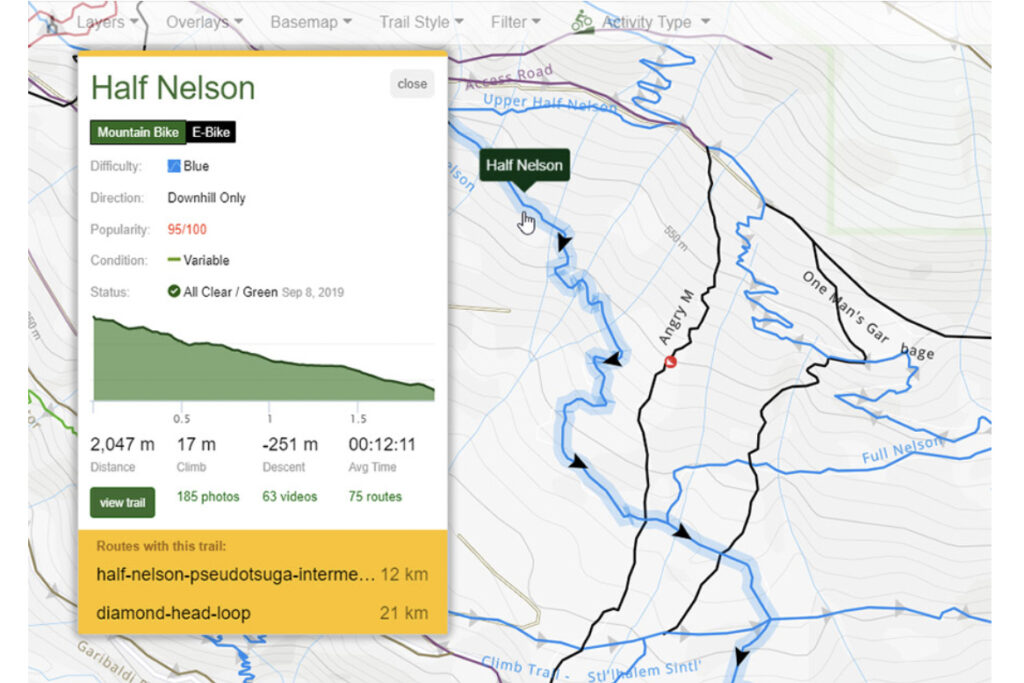Open the 185 photos link
The image size is (1024, 683).
[208, 496]
